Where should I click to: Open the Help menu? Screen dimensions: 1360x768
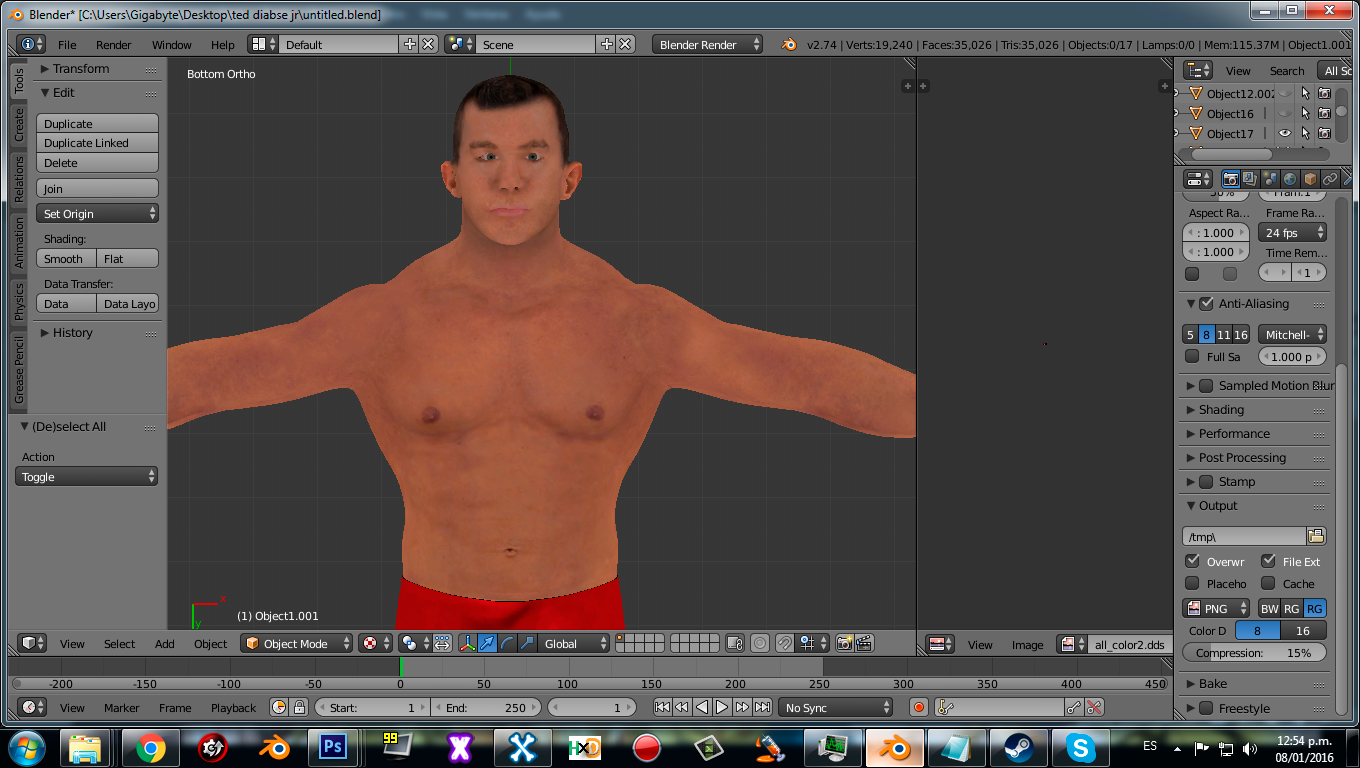(222, 45)
